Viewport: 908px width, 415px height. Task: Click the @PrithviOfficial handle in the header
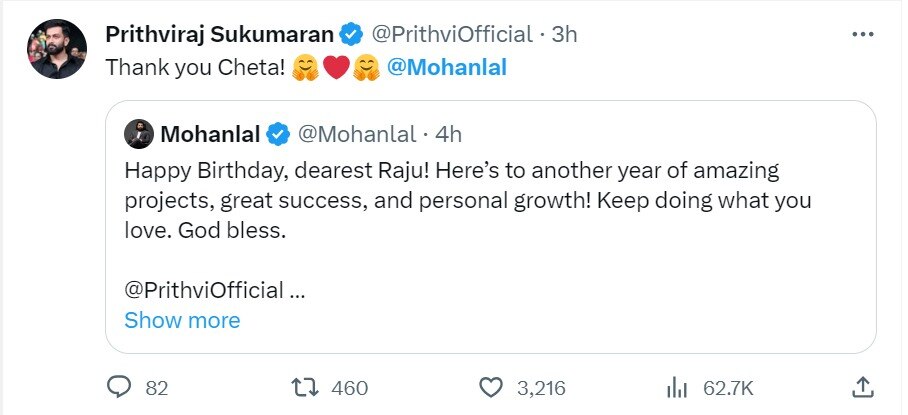pos(452,34)
